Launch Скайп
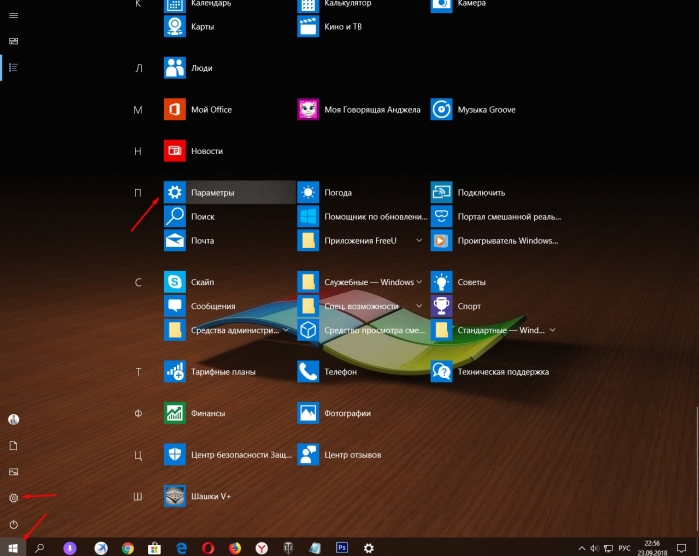This screenshot has height=556, width=699. coord(189,282)
